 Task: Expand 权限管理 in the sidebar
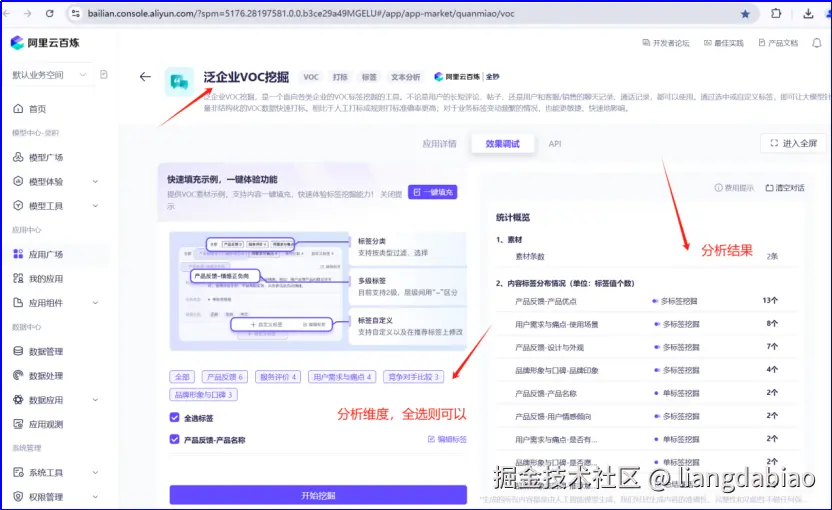[95, 497]
